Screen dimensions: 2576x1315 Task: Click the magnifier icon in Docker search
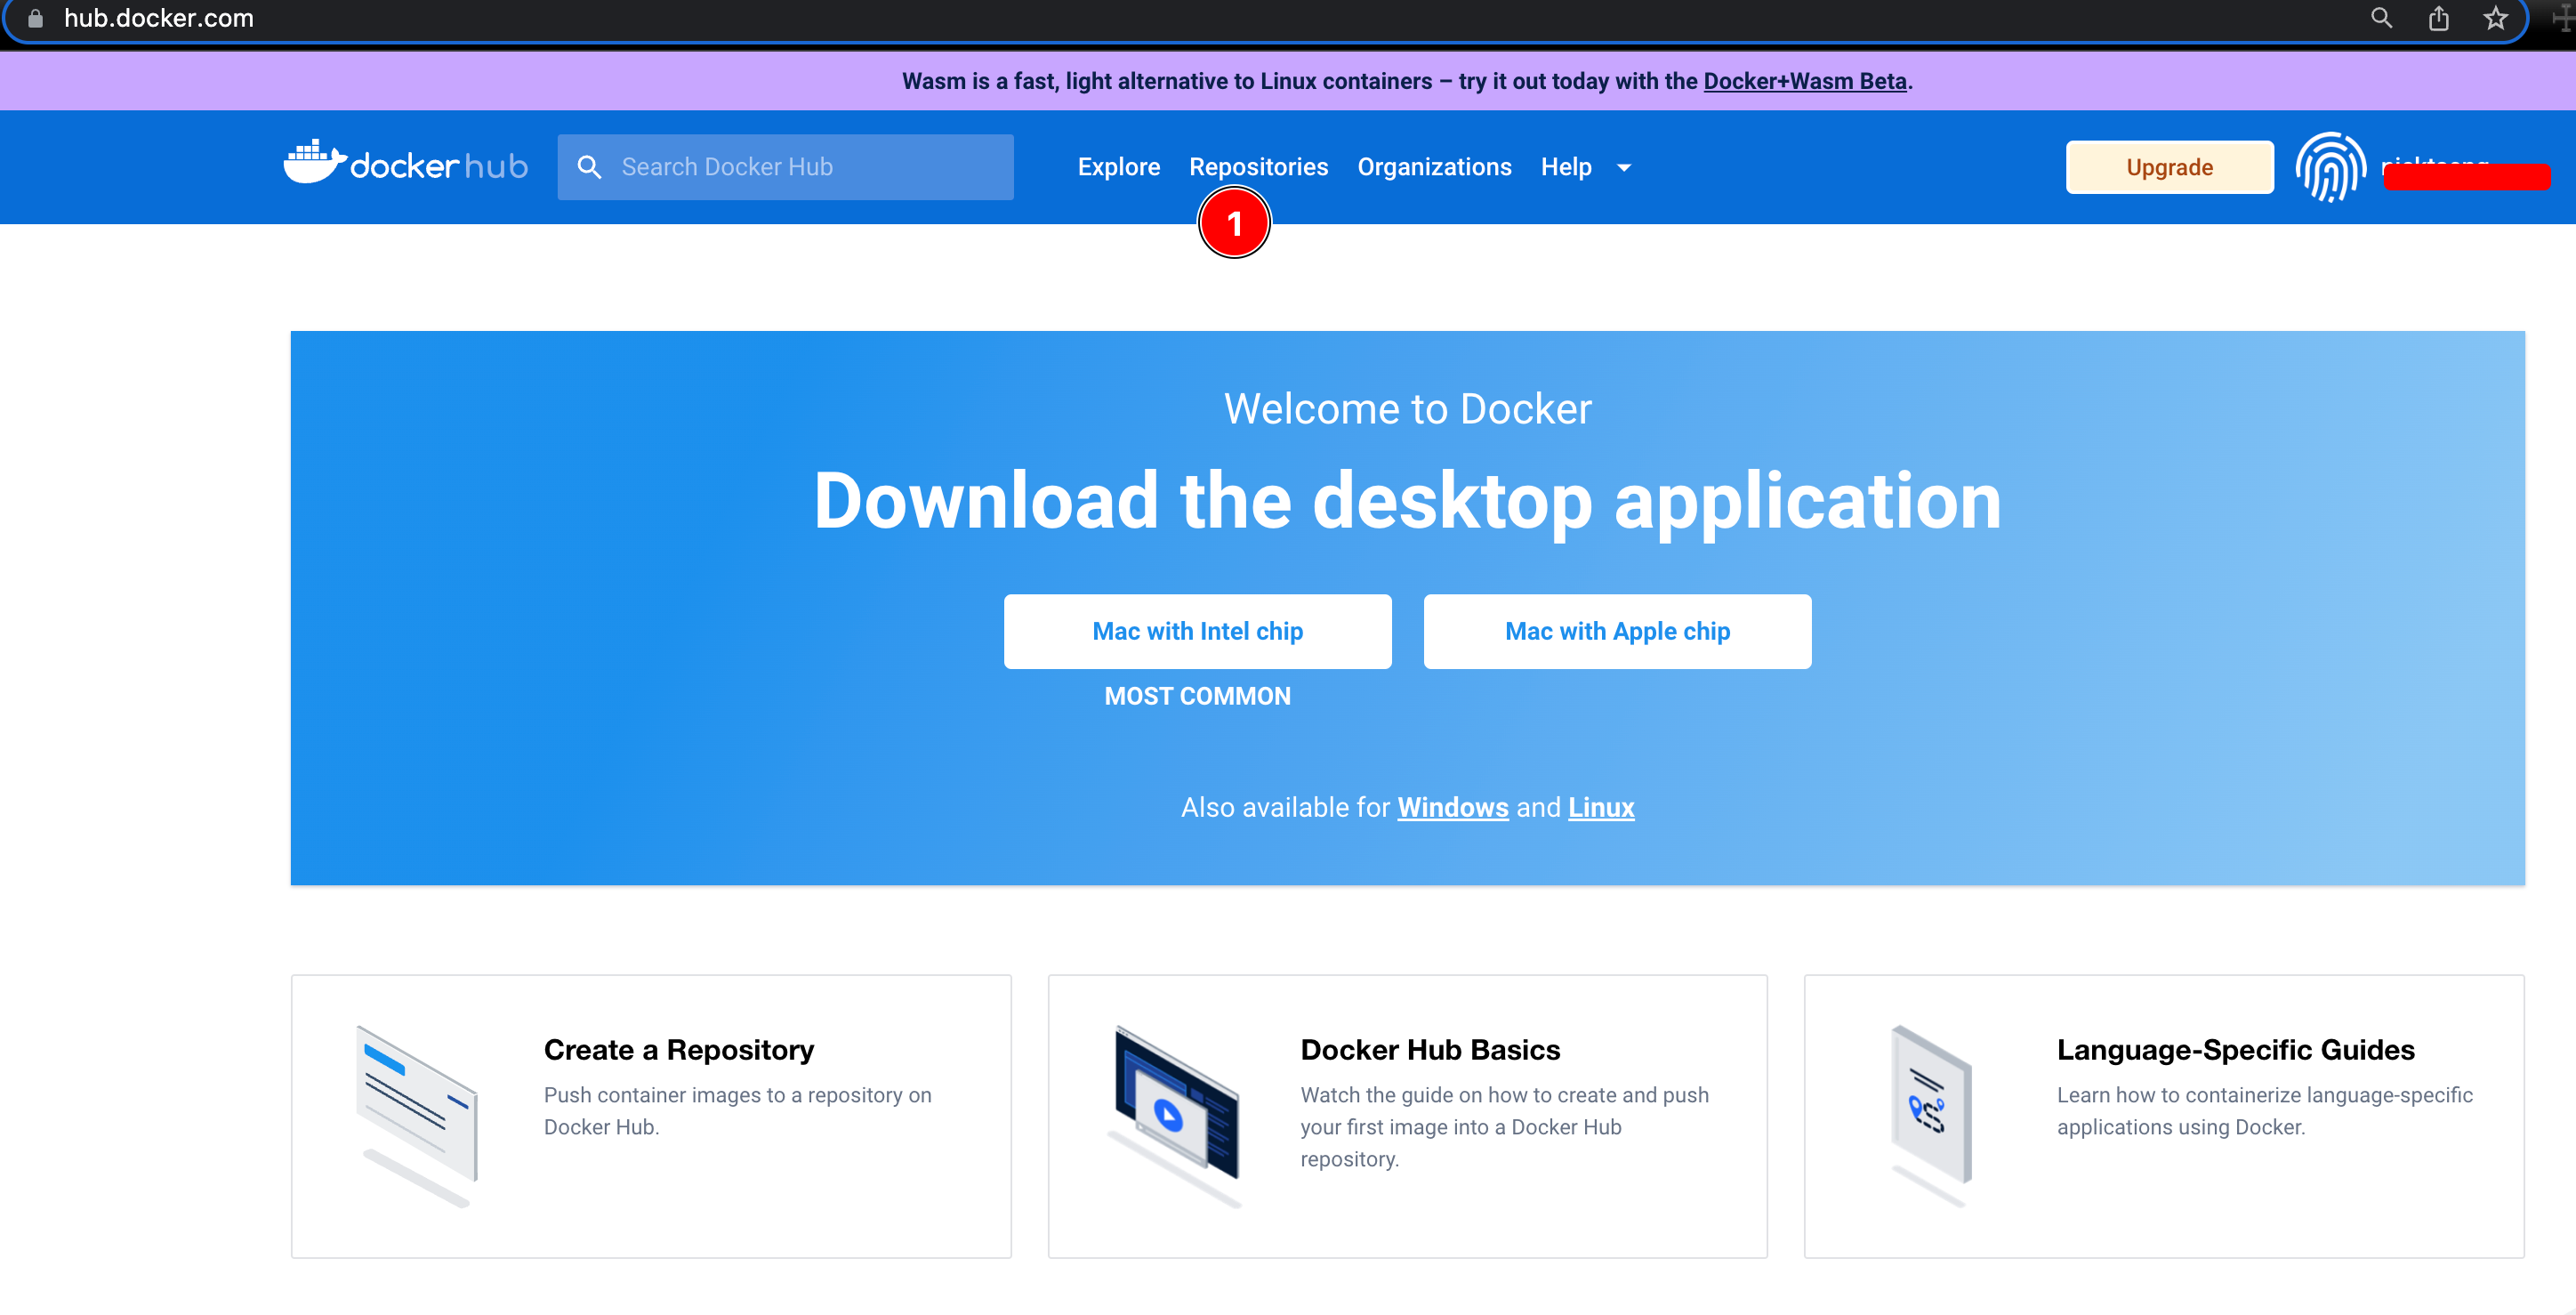pos(589,167)
